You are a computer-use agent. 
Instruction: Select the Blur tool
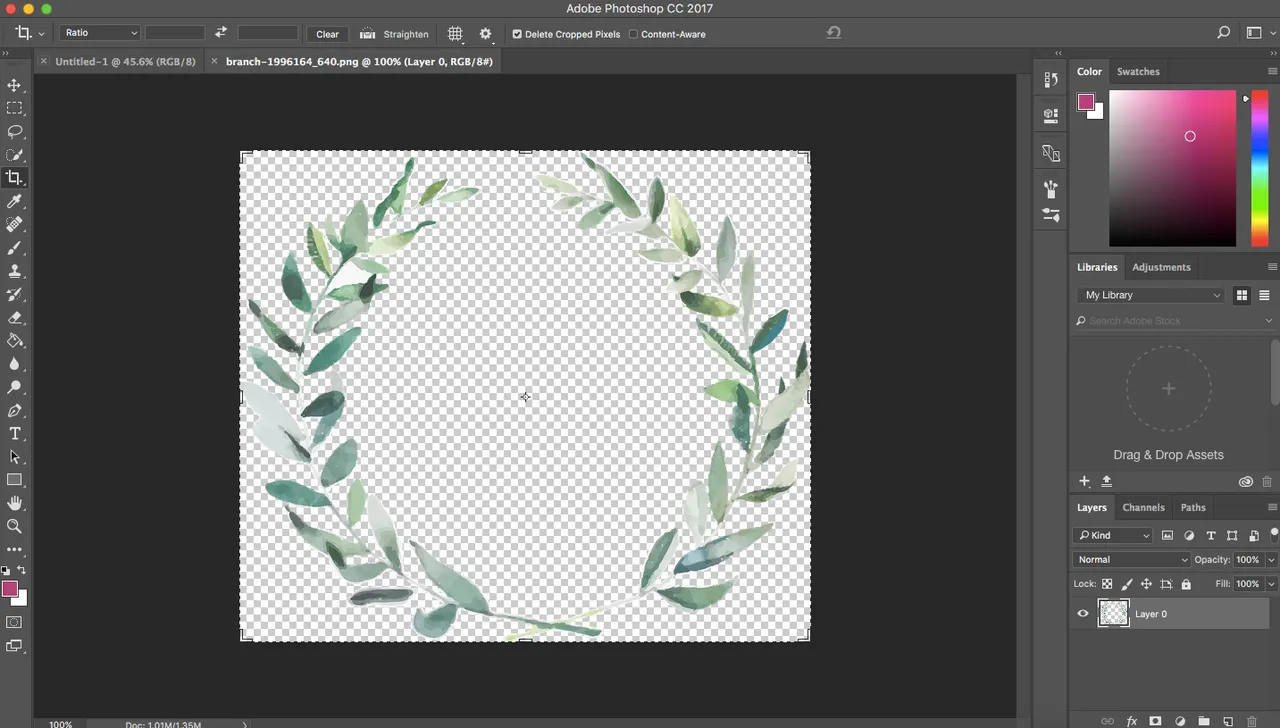pyautogui.click(x=14, y=364)
